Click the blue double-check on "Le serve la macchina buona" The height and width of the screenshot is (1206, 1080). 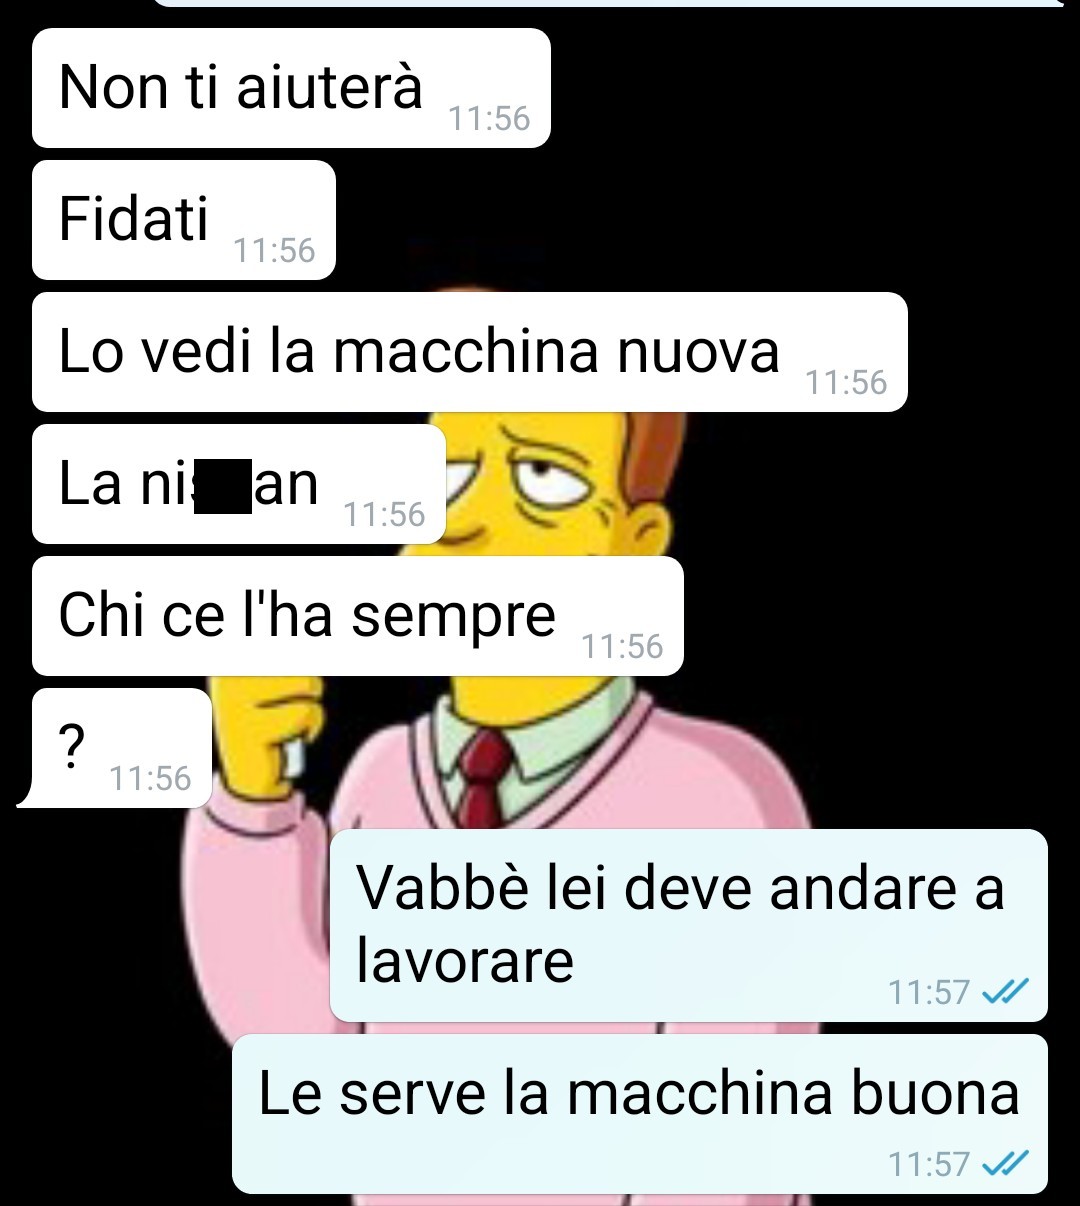[x=1005, y=1163]
